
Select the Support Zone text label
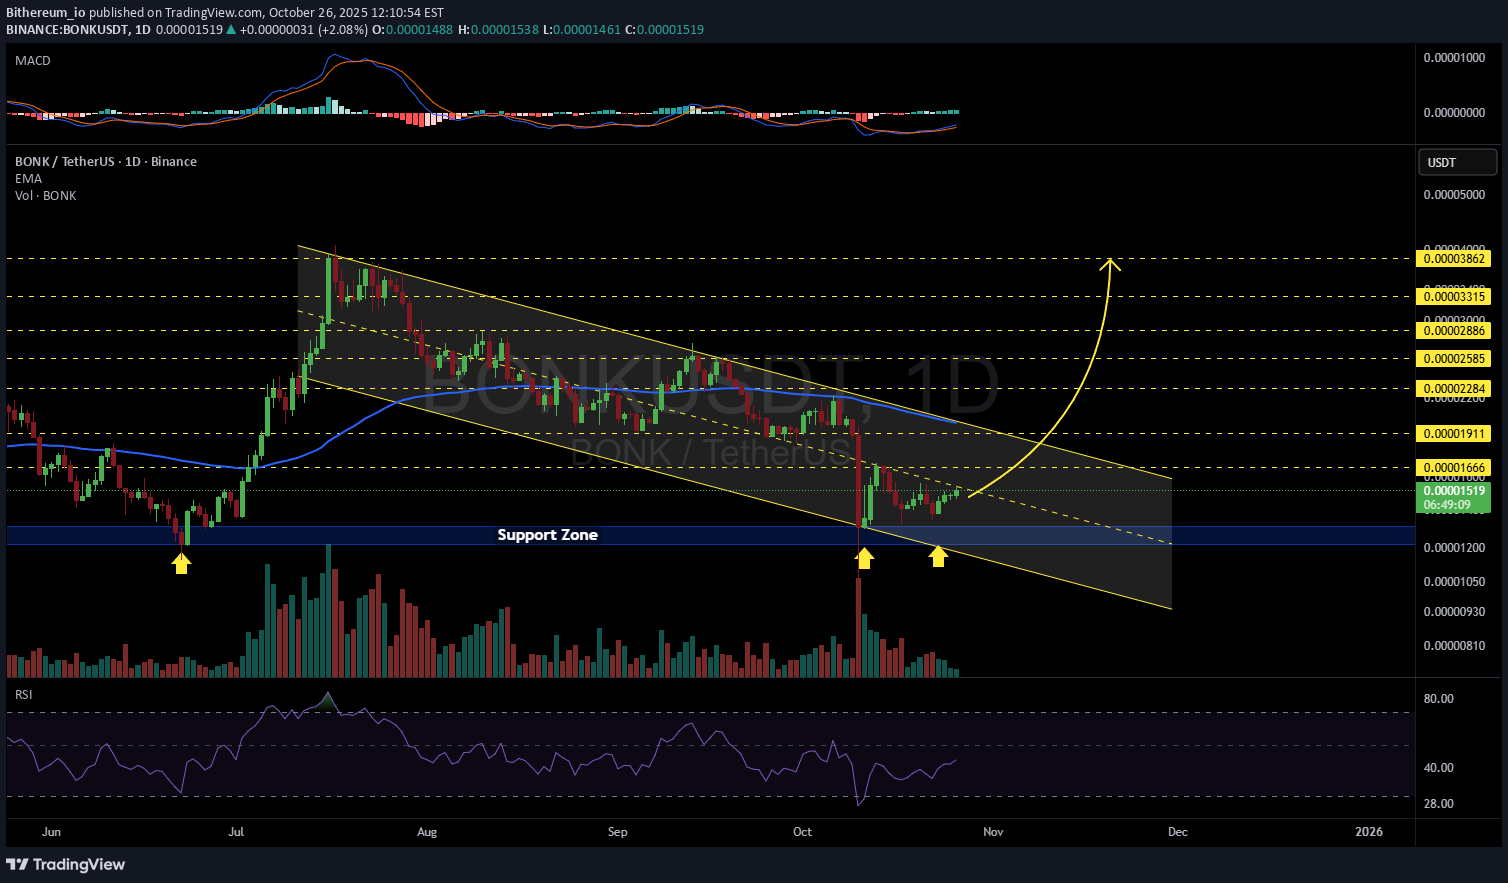click(547, 535)
